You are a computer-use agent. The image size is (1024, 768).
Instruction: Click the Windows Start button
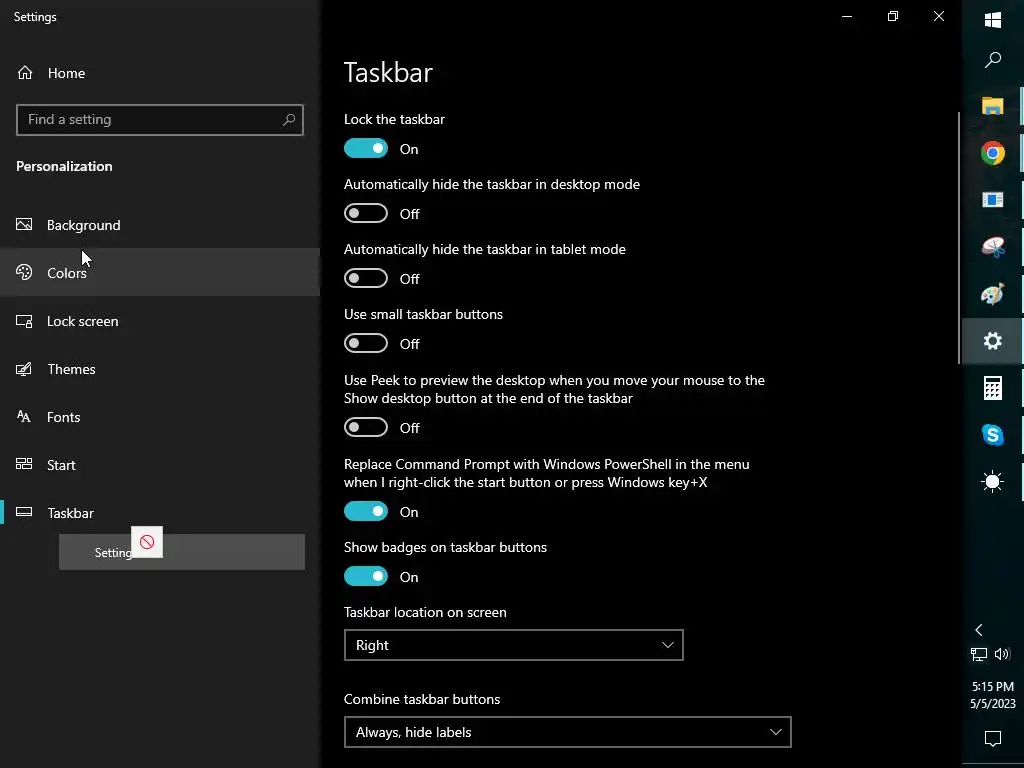(992, 20)
